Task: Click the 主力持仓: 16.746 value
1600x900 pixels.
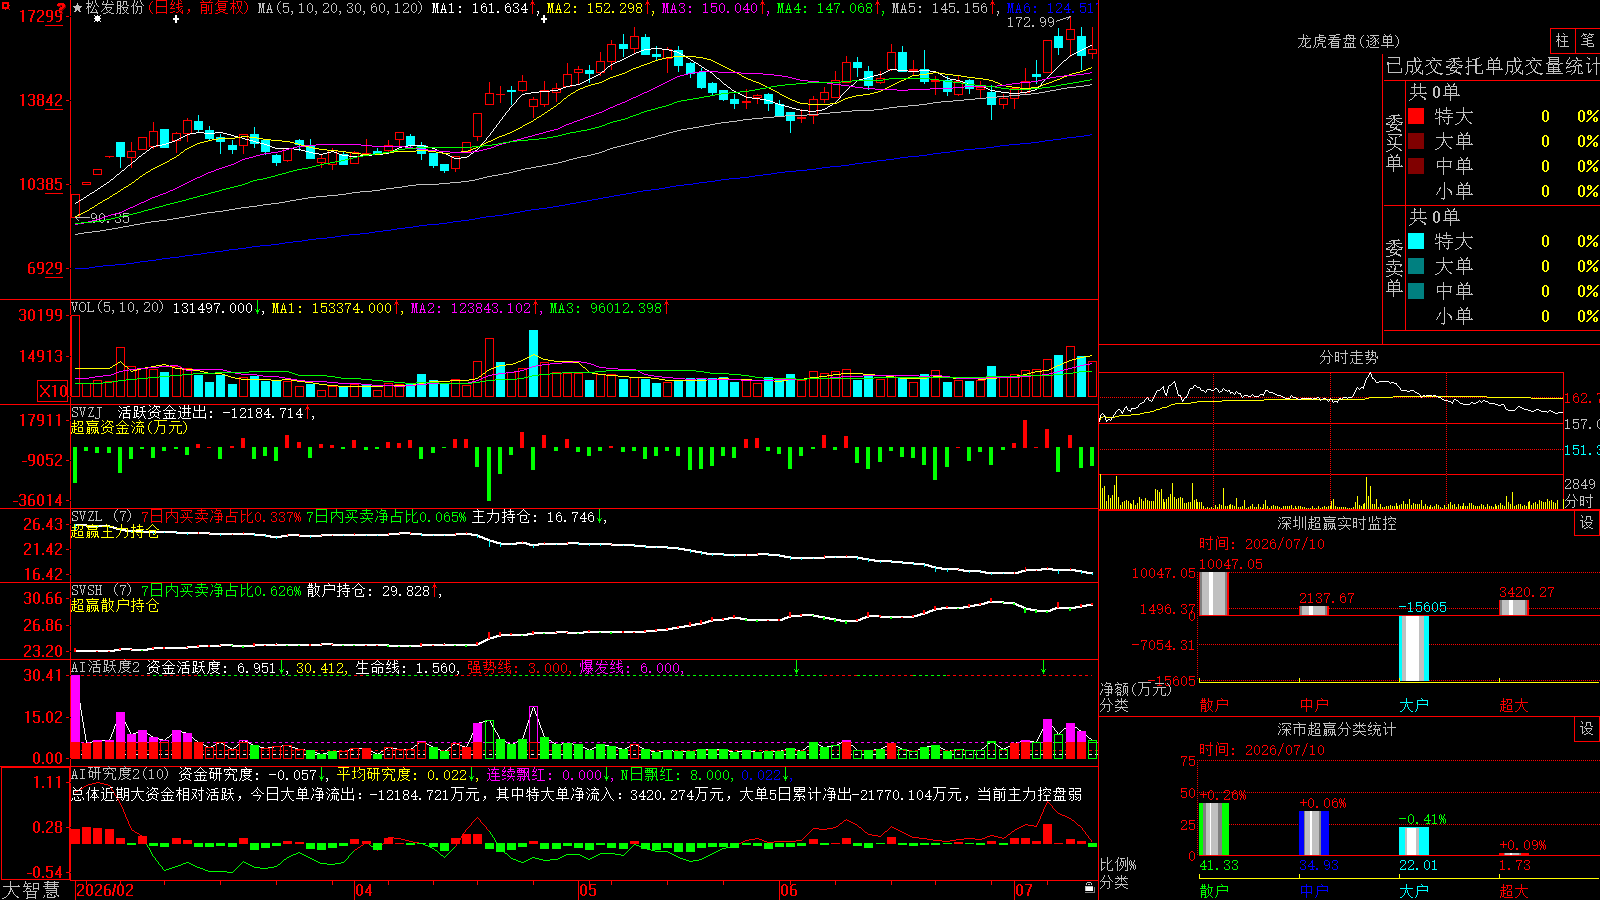Action: 534,517
